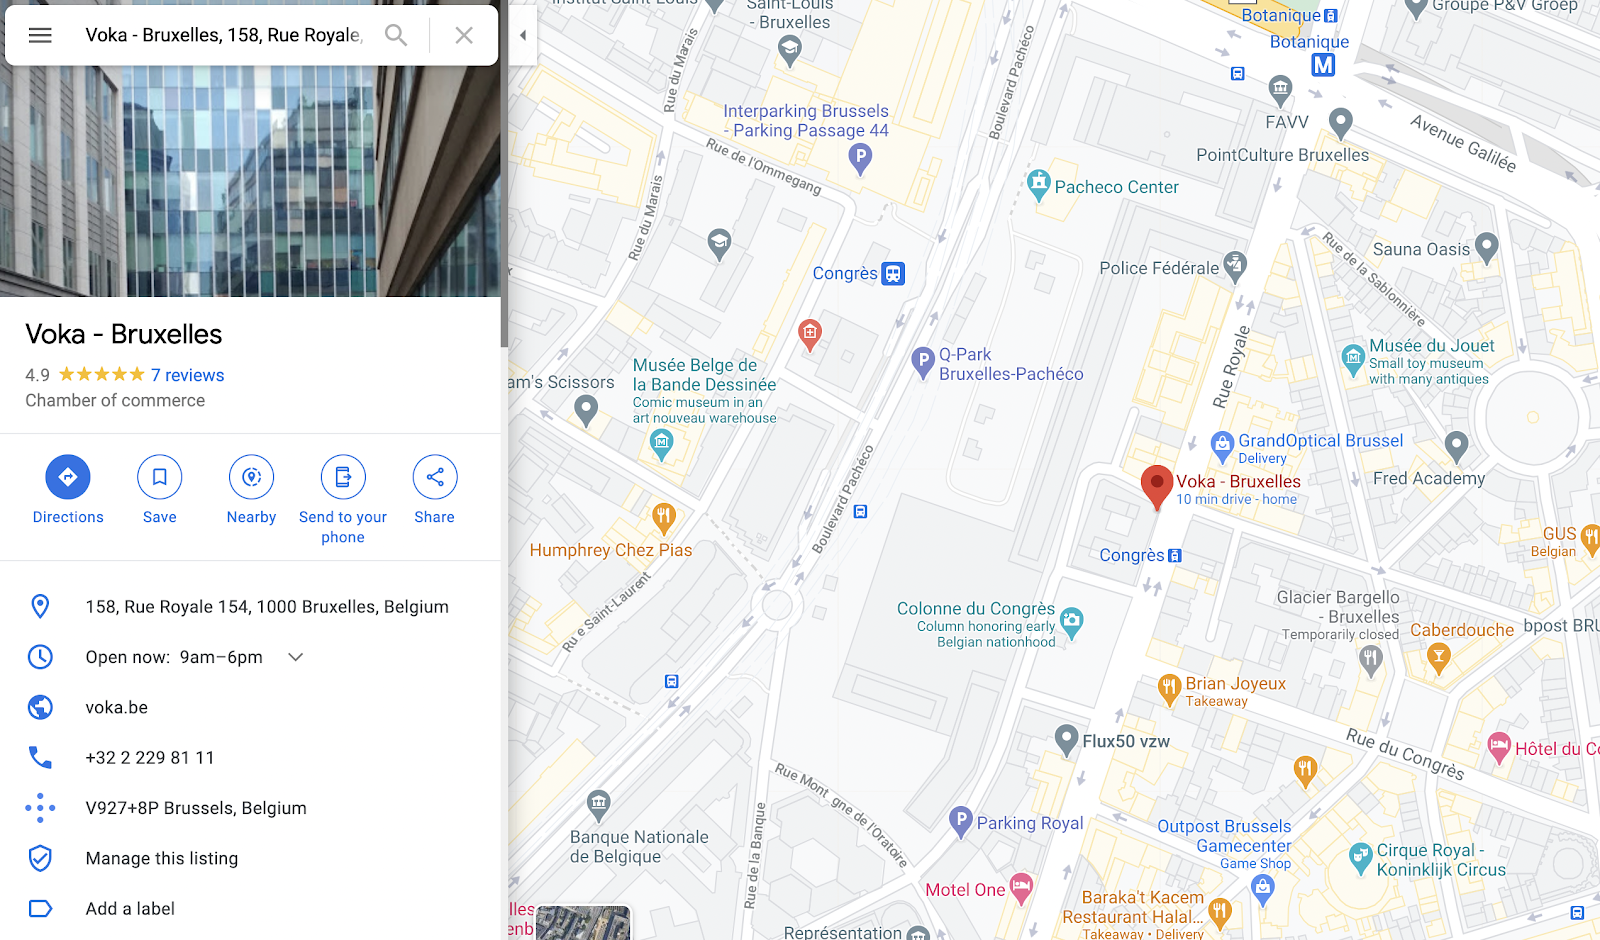The width and height of the screenshot is (1600, 940).
Task: Send place to your phone
Action: [343, 500]
